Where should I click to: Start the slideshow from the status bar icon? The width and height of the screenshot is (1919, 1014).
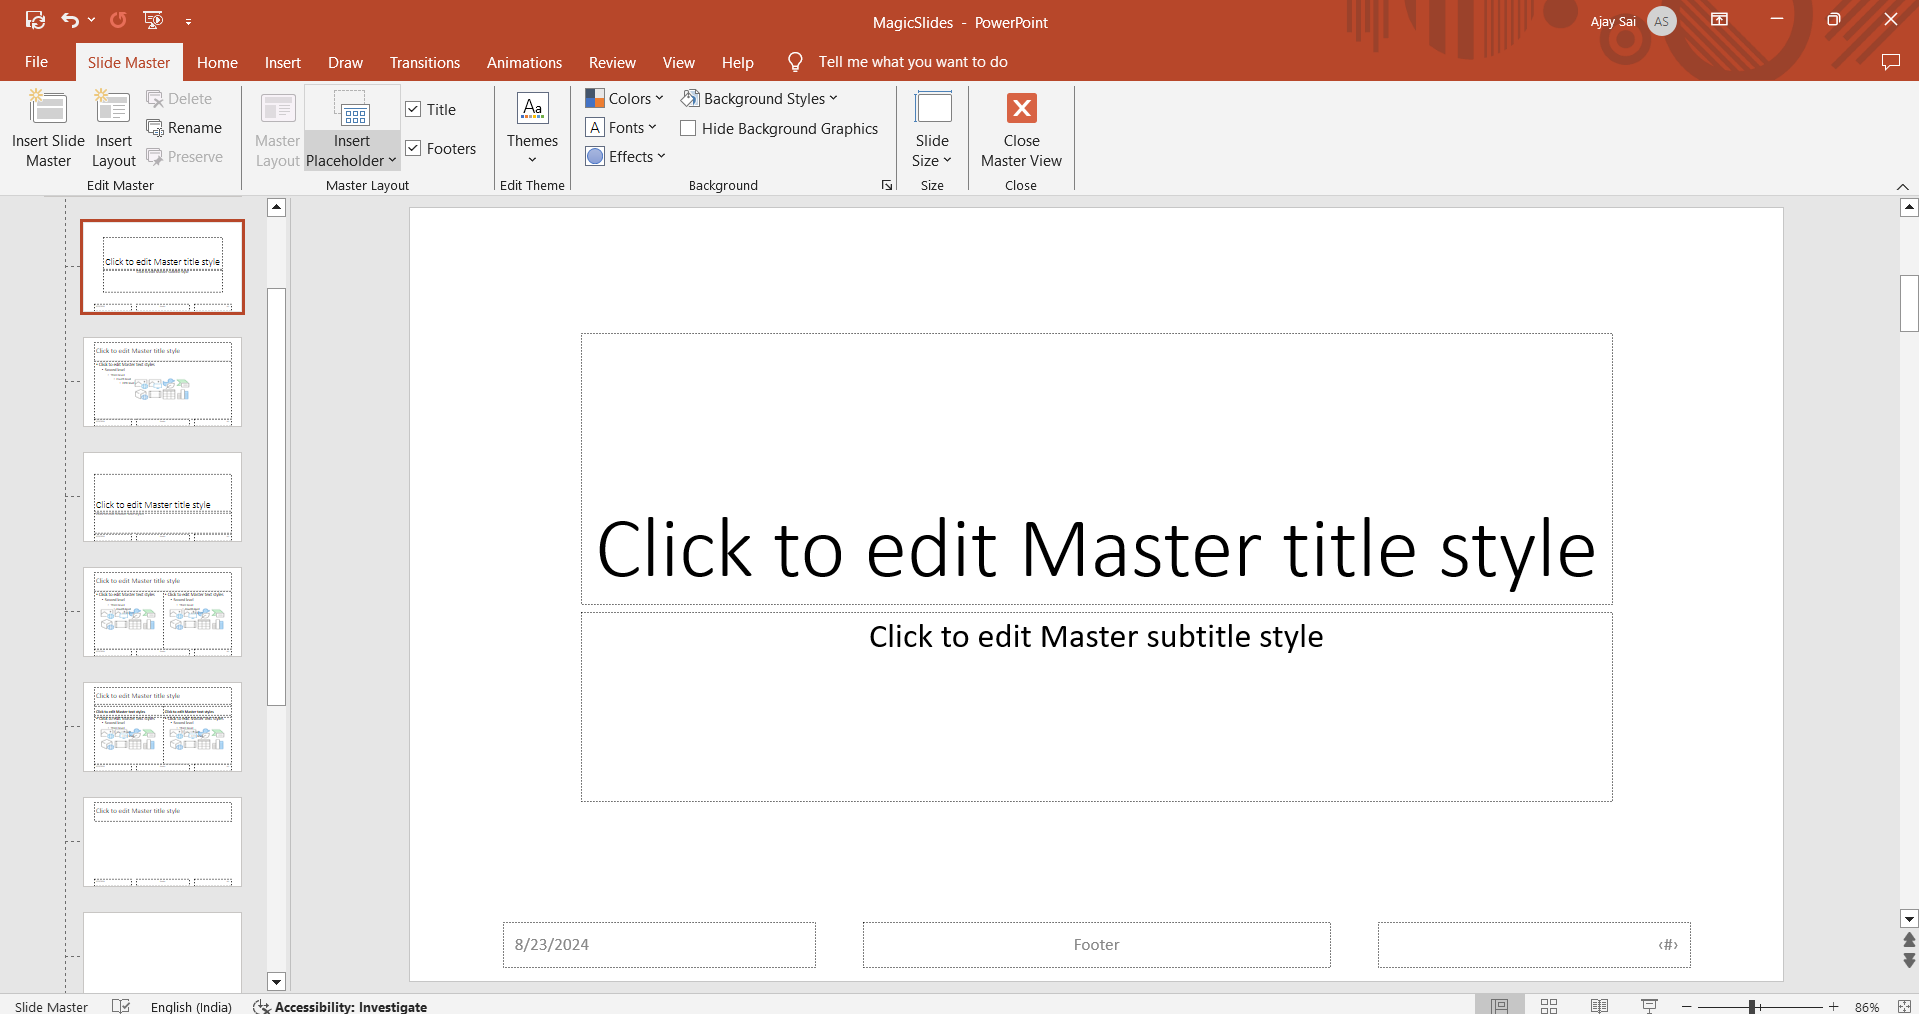click(1649, 1006)
